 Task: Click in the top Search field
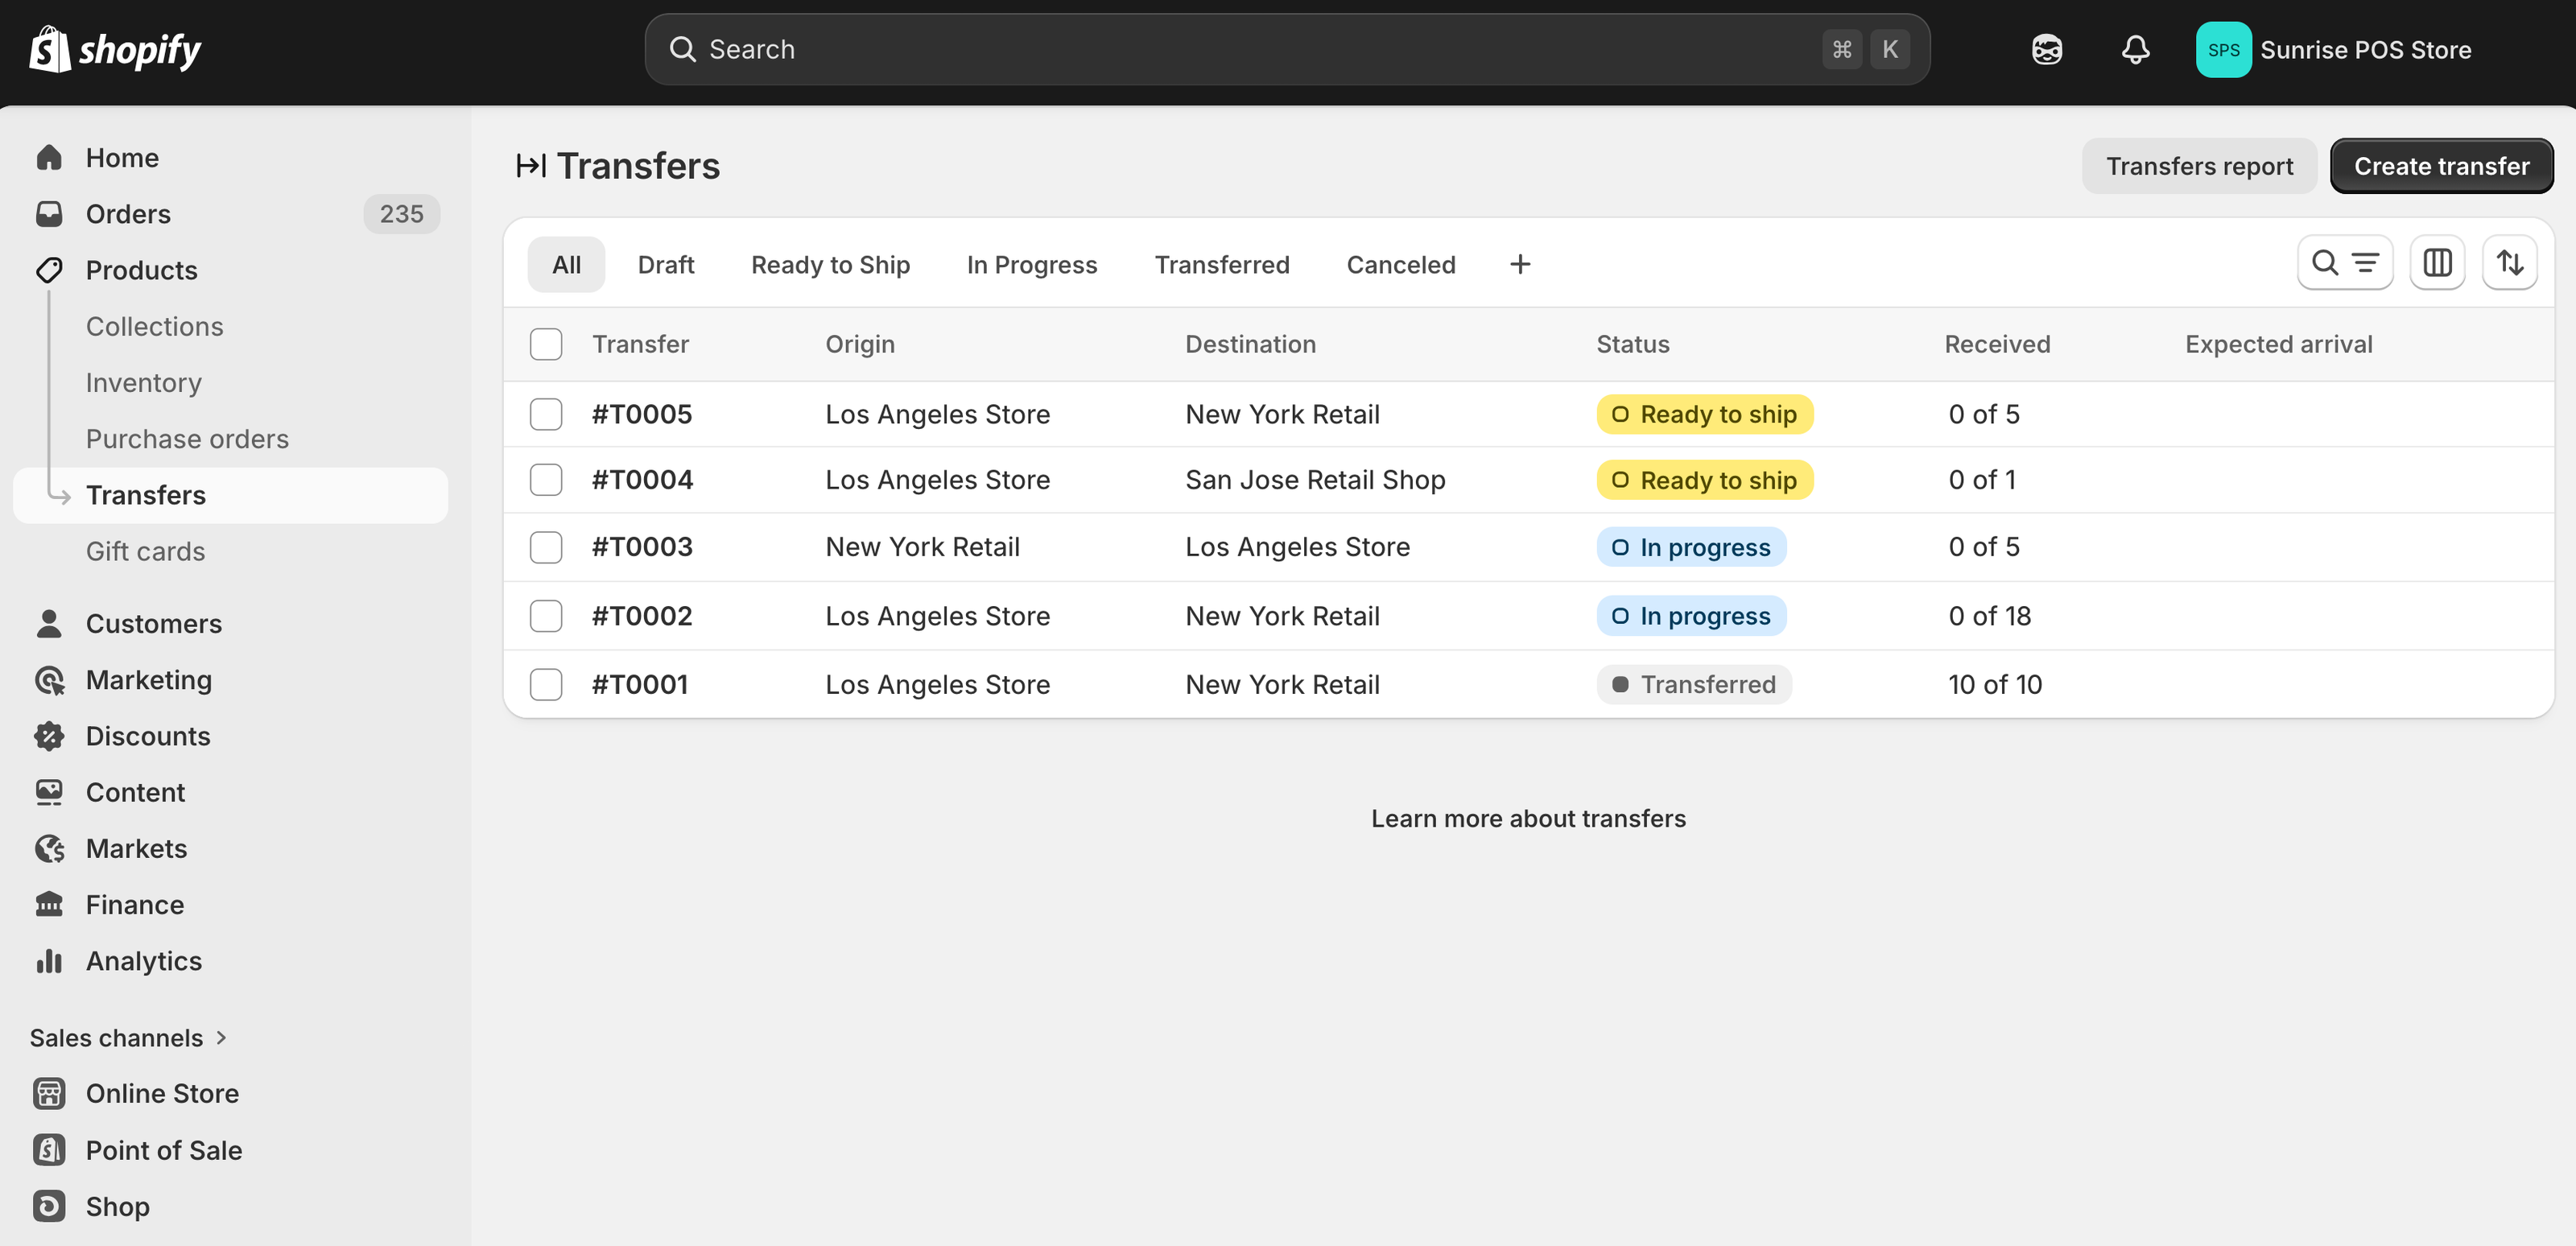click(1287, 49)
